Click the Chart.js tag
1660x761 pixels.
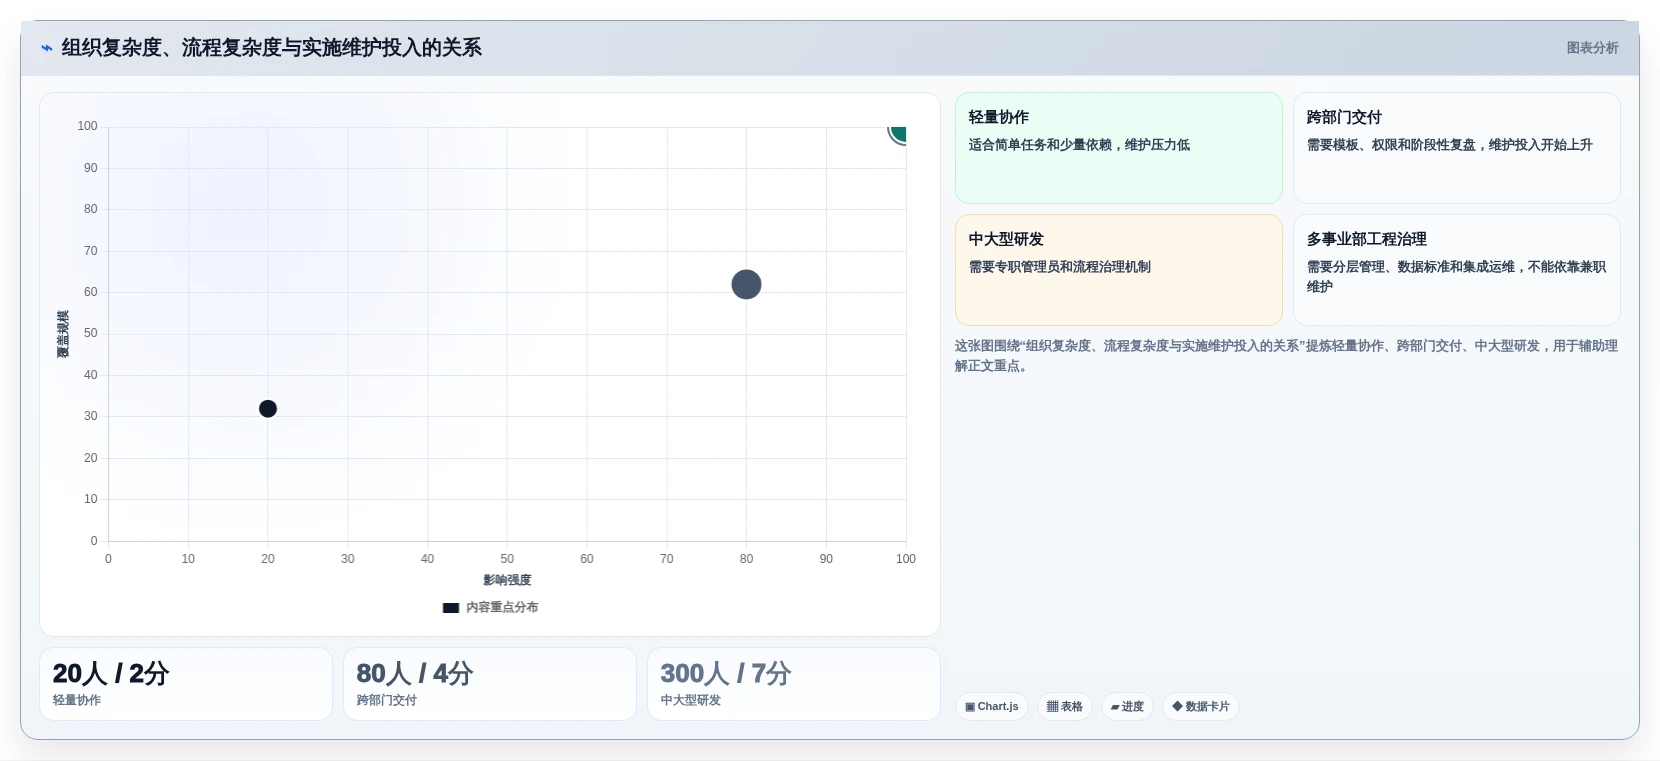(x=992, y=707)
